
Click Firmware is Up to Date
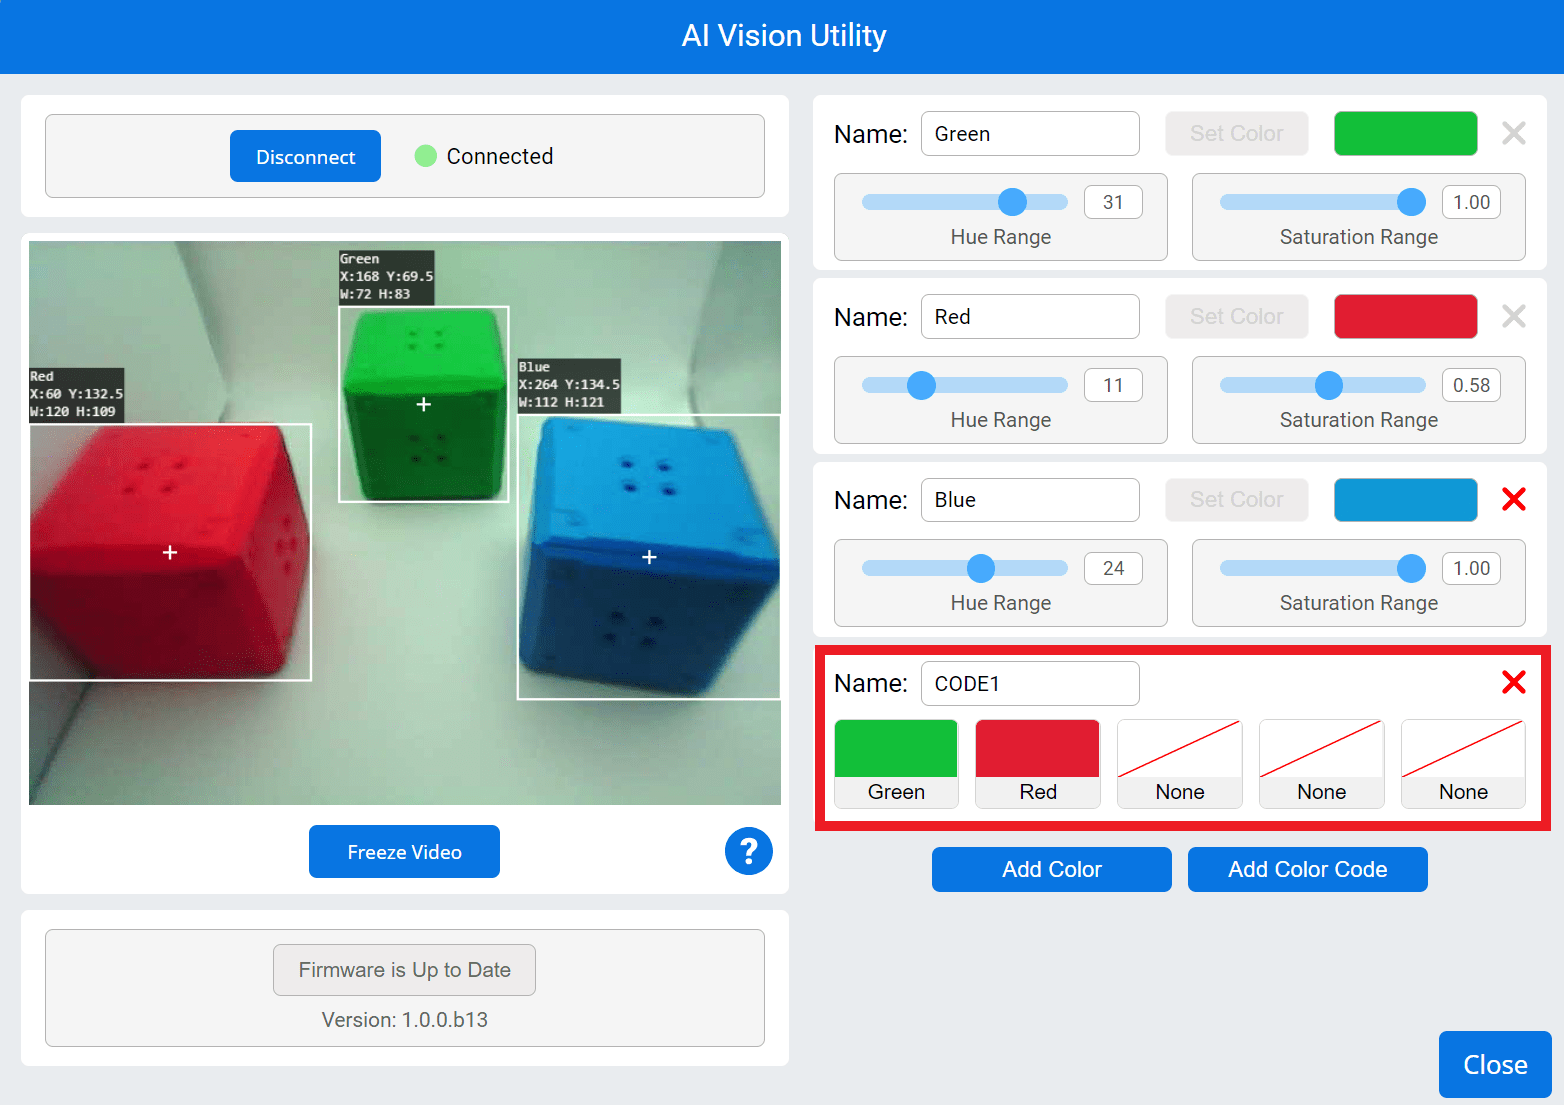pos(404,969)
